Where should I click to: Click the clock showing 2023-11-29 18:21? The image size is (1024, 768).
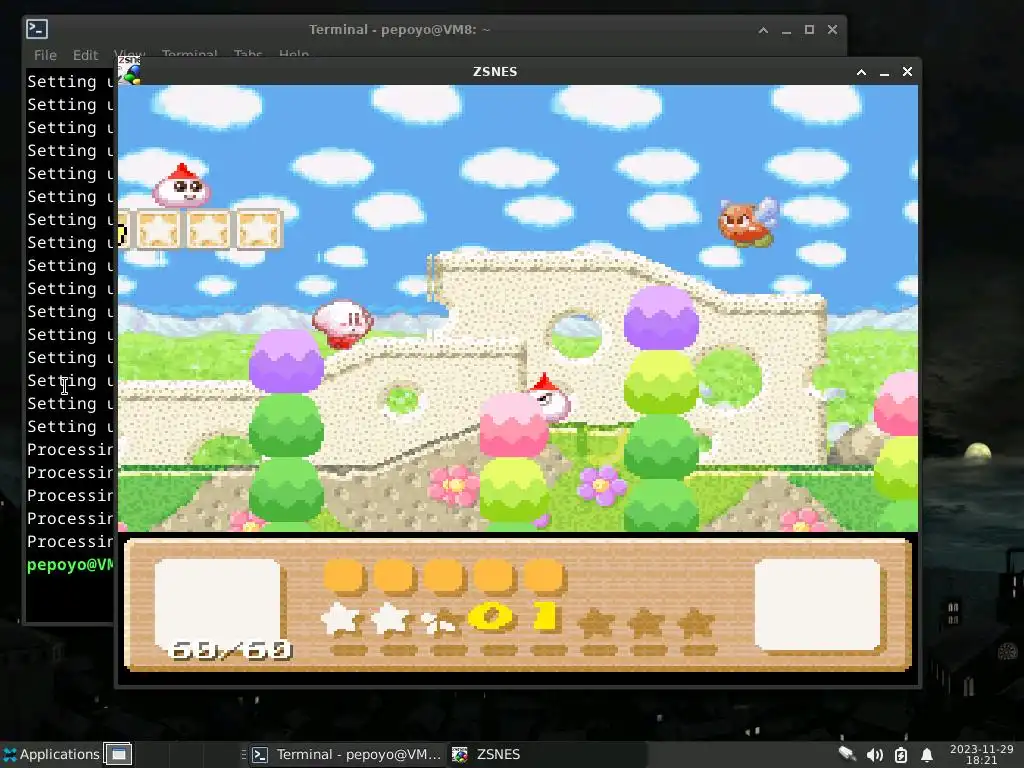click(x=982, y=754)
